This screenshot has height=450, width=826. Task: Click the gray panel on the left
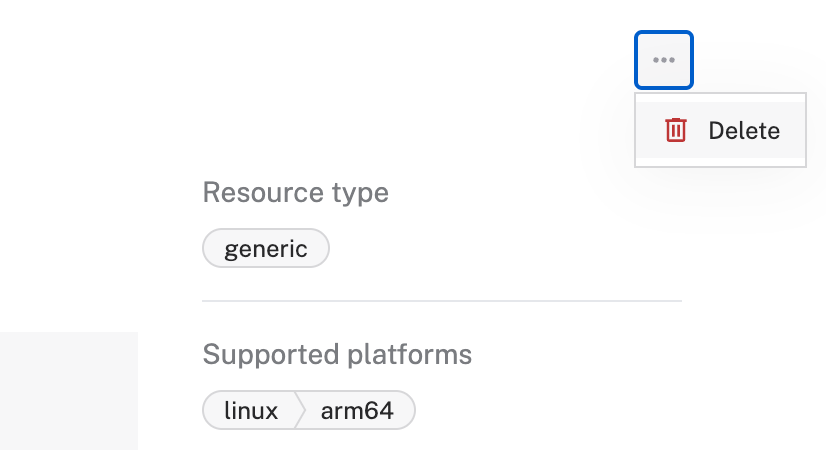(68, 390)
